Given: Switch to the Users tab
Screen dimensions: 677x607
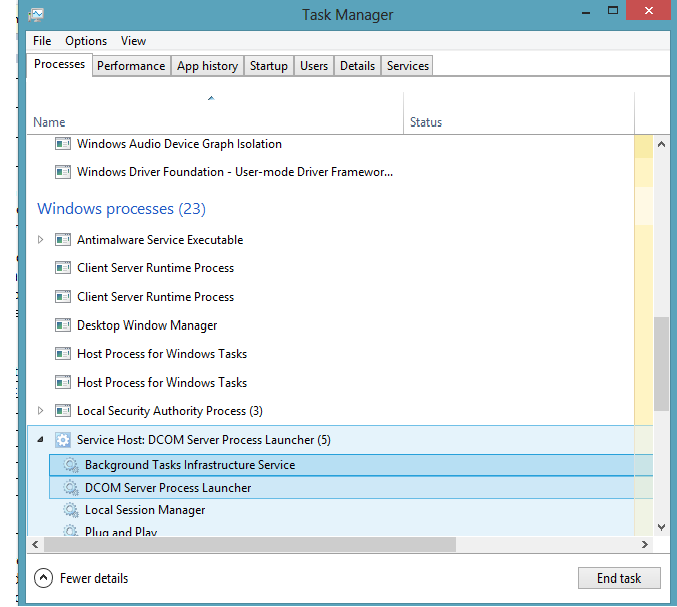Looking at the screenshot, I should coord(314,66).
